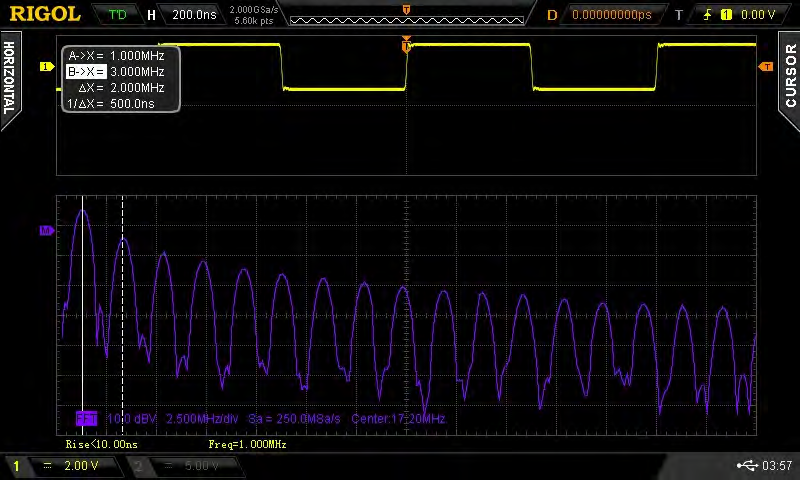Click the solid cursor A line in FFT
This screenshot has width=800, height=480.
coord(83,315)
